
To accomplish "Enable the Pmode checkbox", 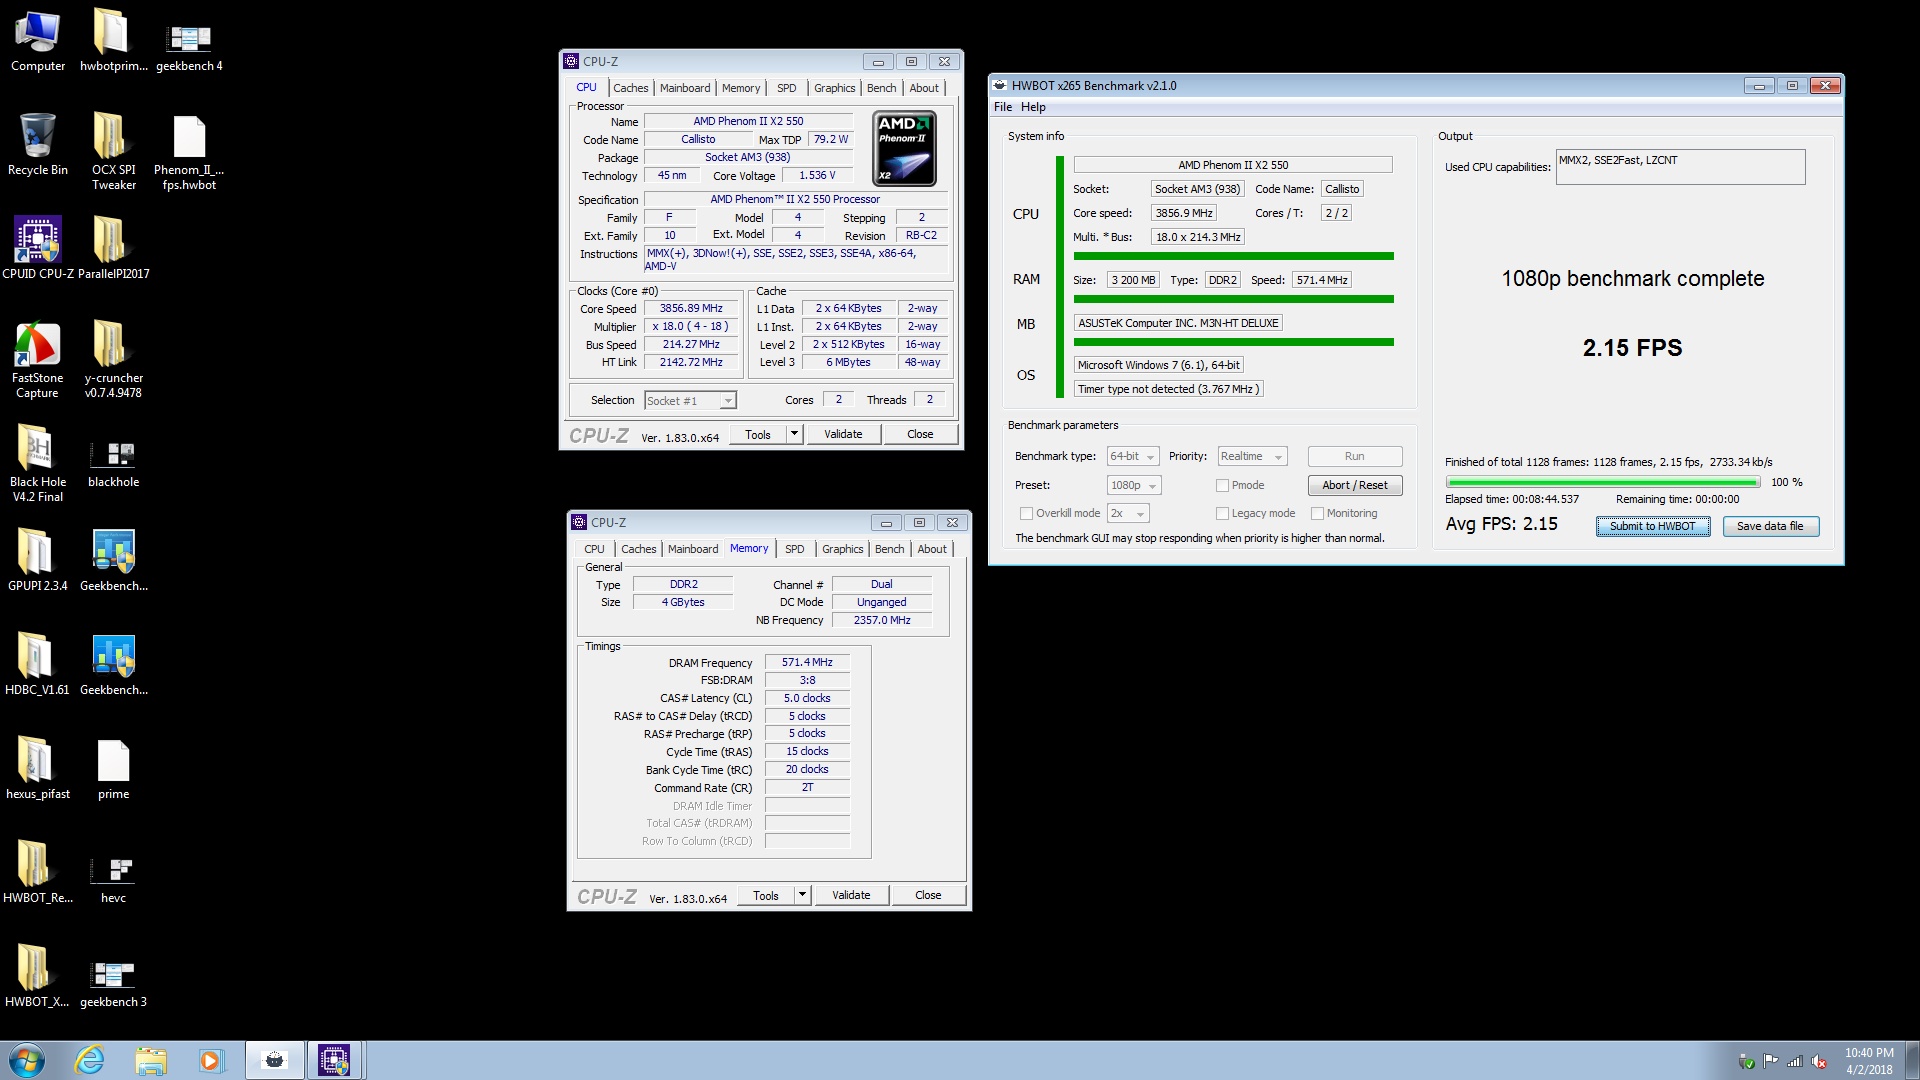I will tap(1222, 486).
